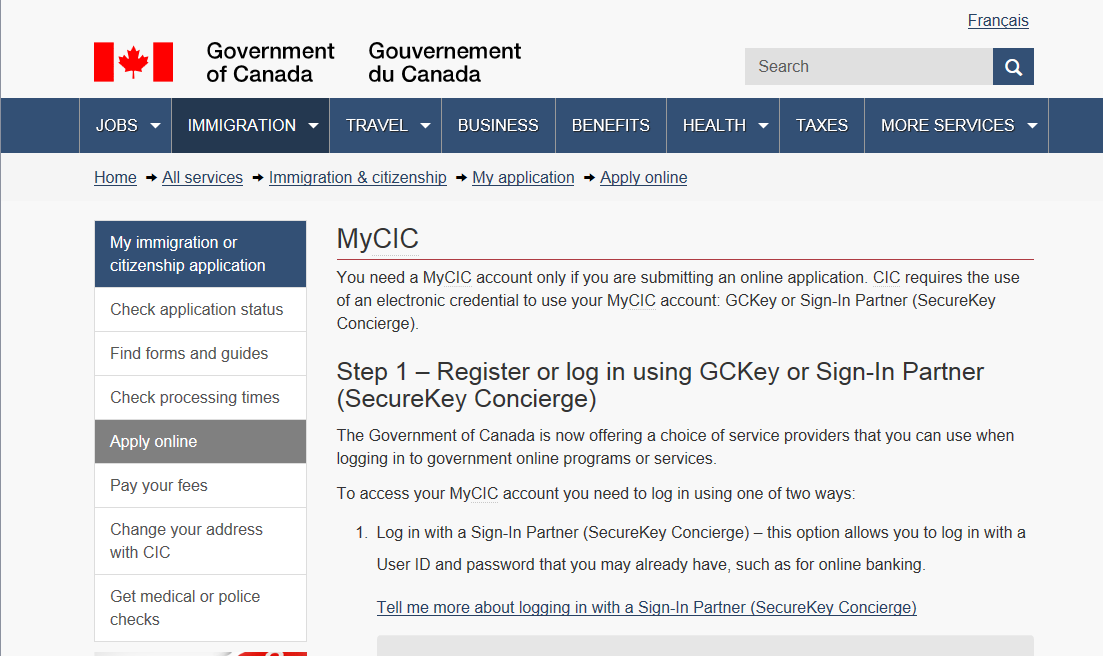Click Apply online breadcrumb link
The image size is (1103, 656).
644,177
